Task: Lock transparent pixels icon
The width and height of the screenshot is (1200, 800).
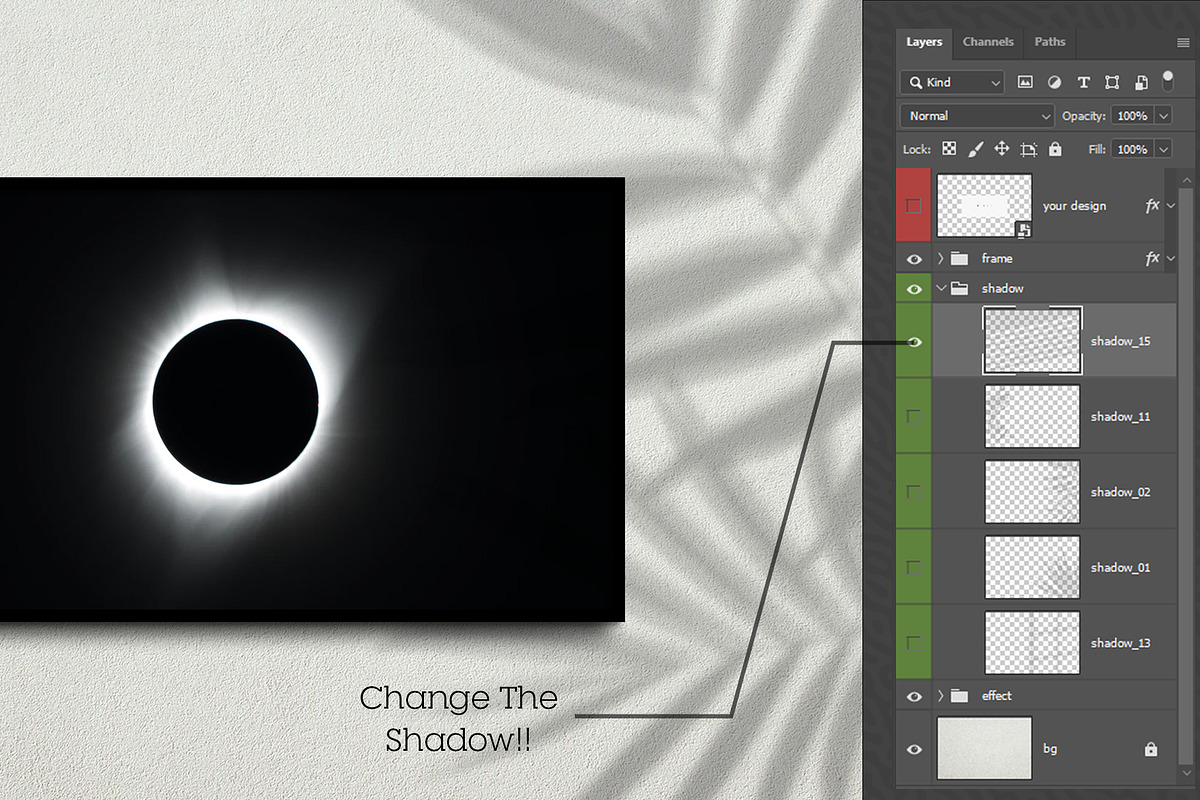Action: pos(950,149)
